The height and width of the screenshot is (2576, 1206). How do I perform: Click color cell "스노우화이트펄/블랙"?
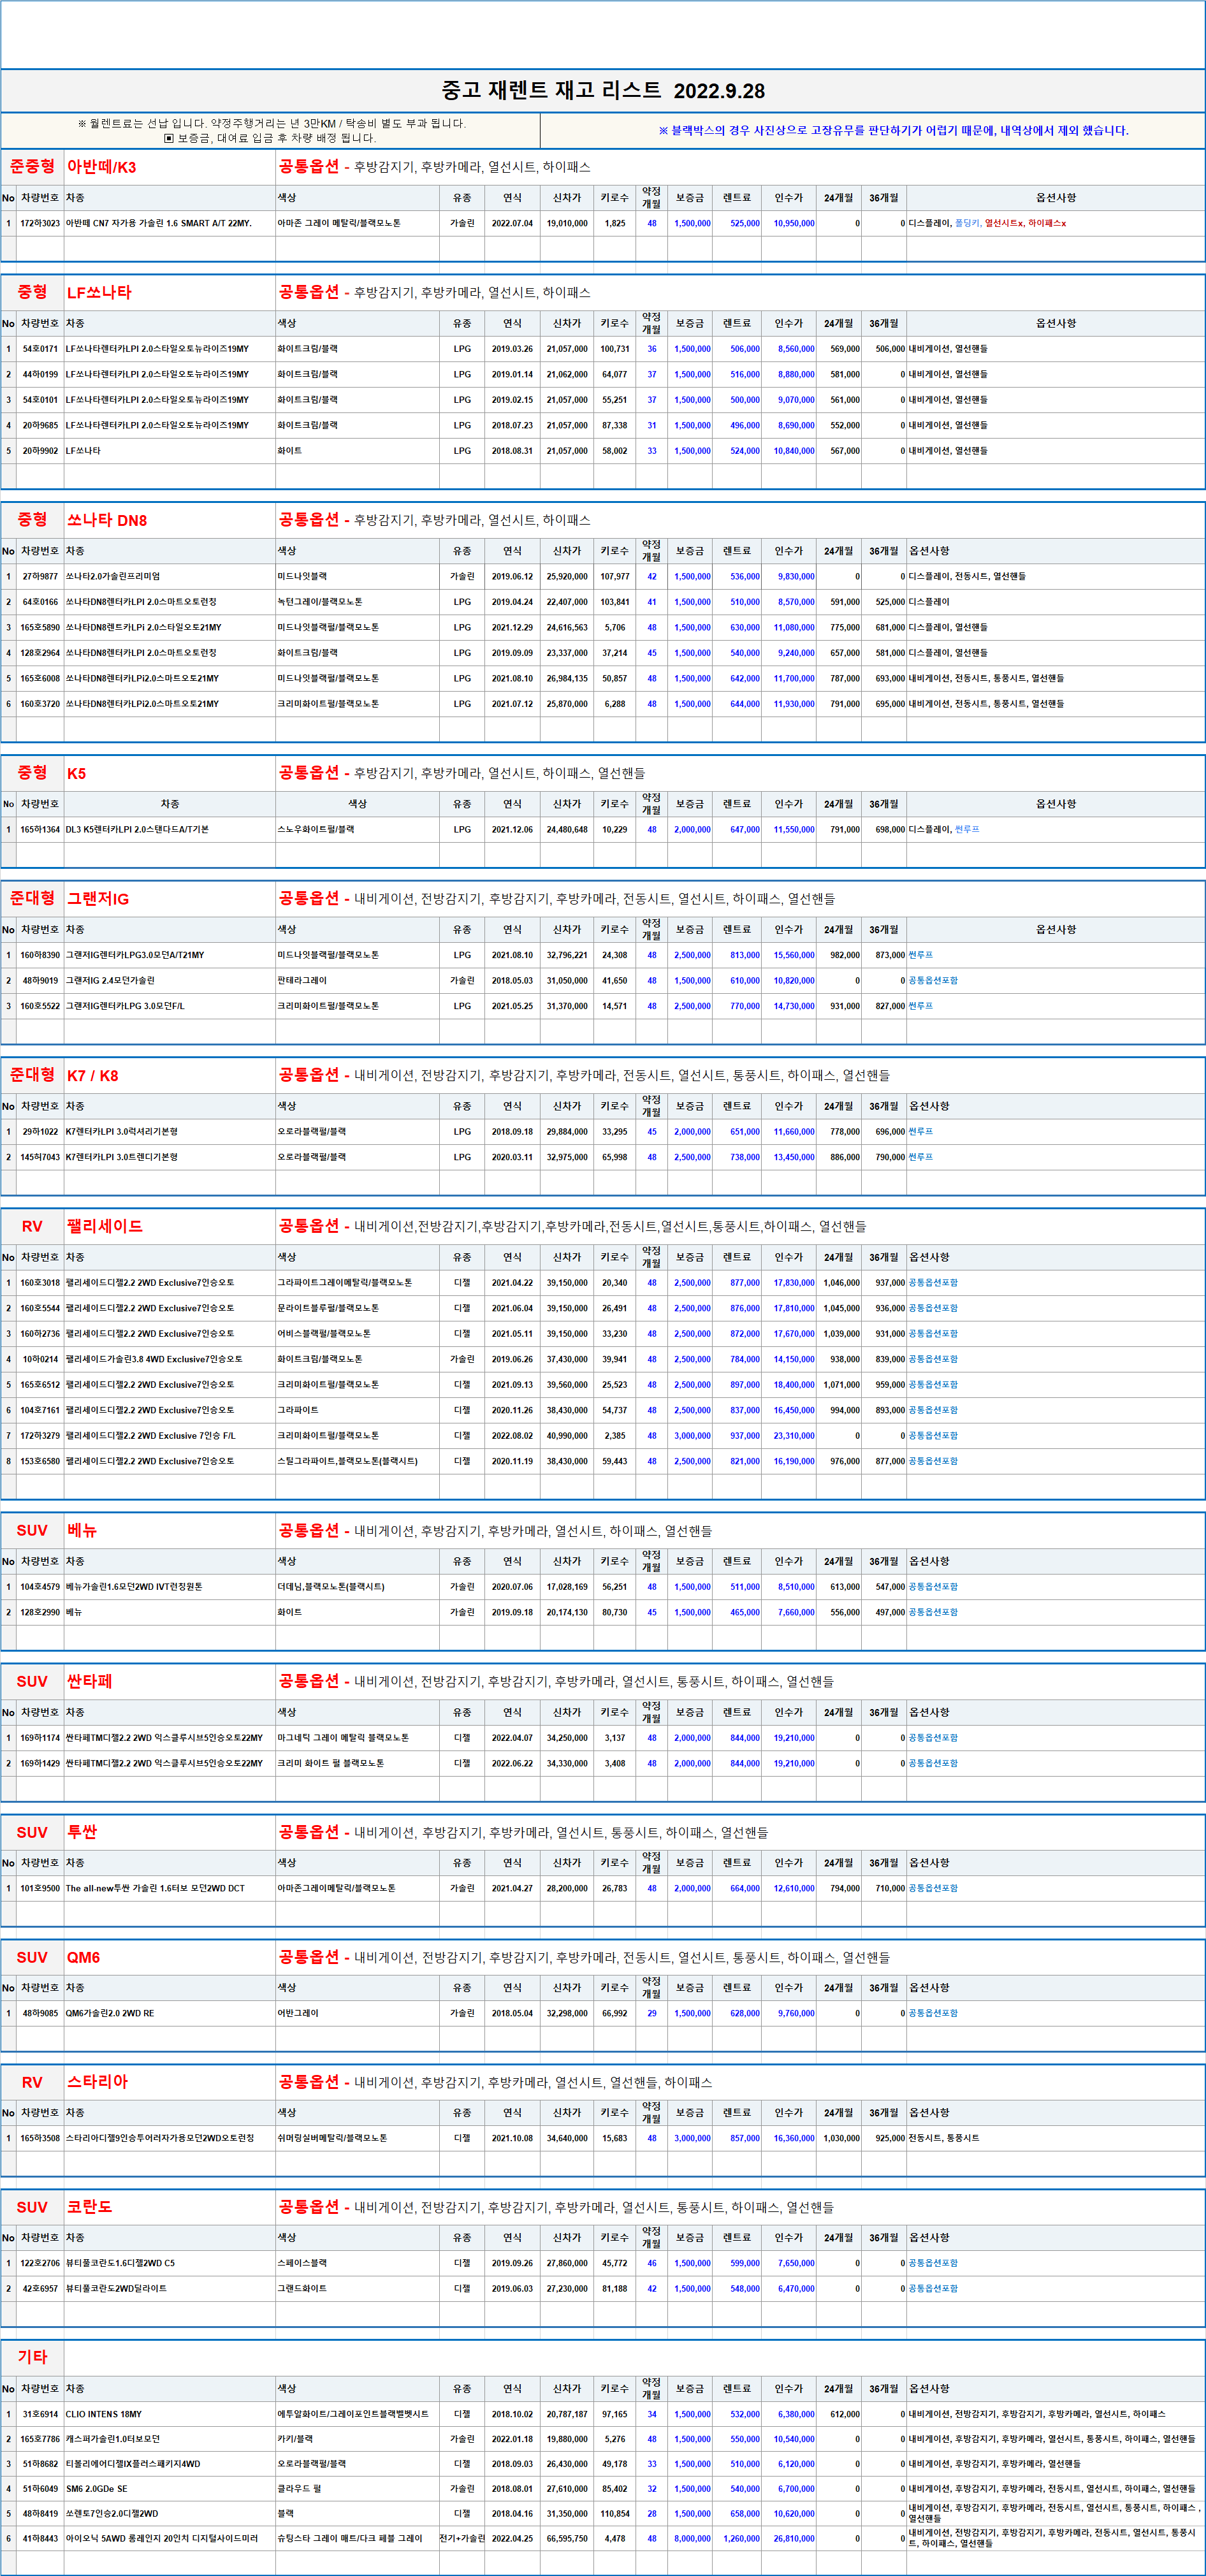316,830
